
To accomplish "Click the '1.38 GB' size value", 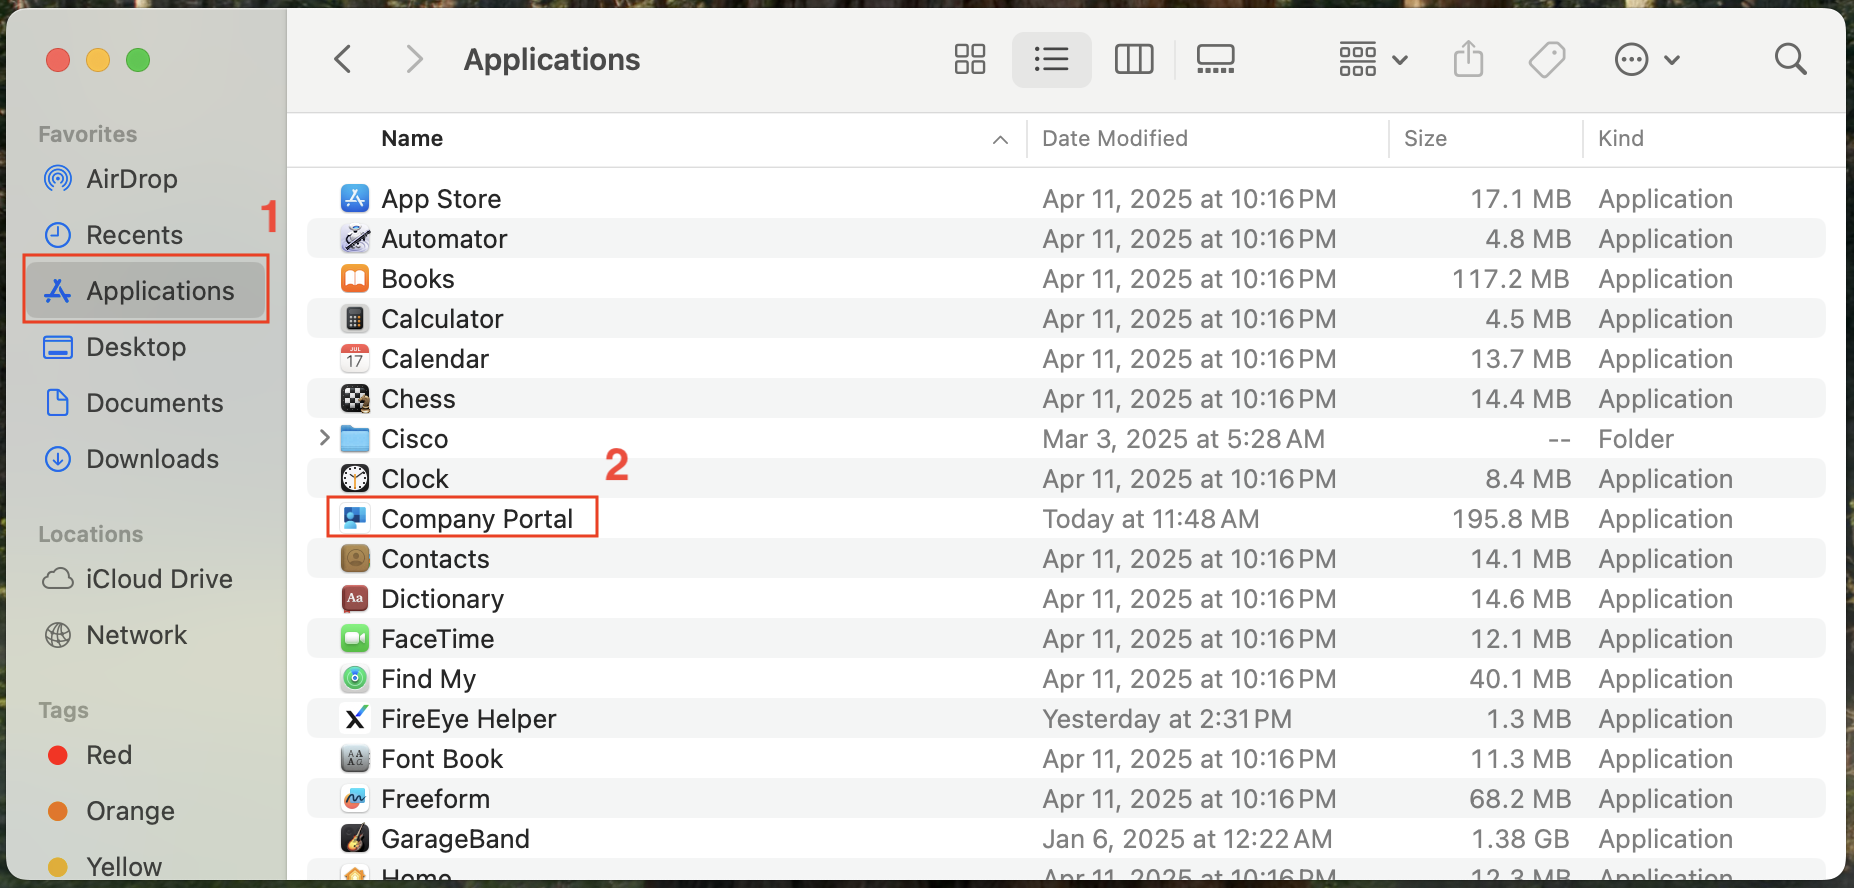I will pyautogui.click(x=1520, y=839).
